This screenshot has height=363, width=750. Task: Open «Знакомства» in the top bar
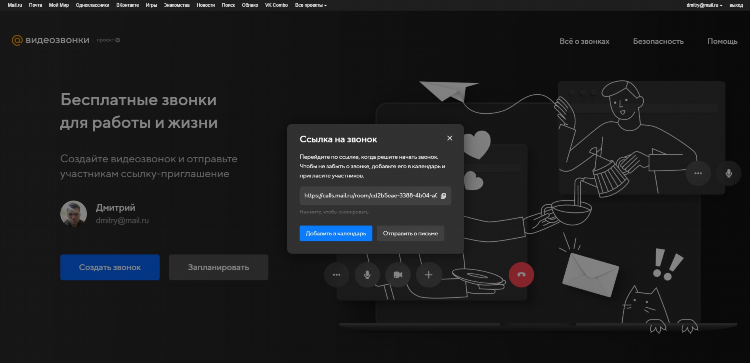176,5
